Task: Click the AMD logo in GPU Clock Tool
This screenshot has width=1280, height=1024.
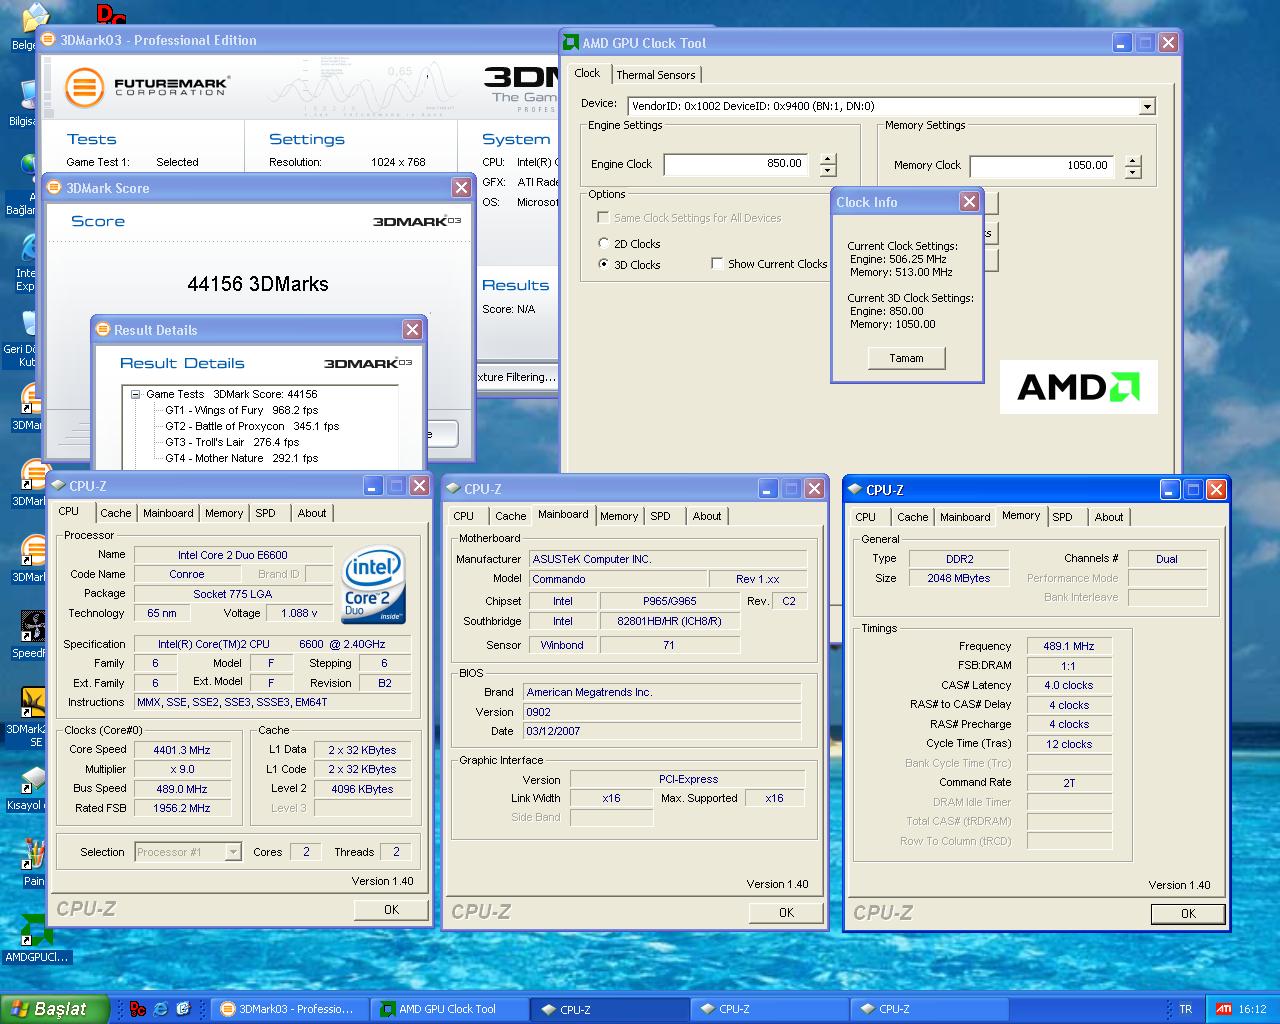Action: coord(1078,387)
